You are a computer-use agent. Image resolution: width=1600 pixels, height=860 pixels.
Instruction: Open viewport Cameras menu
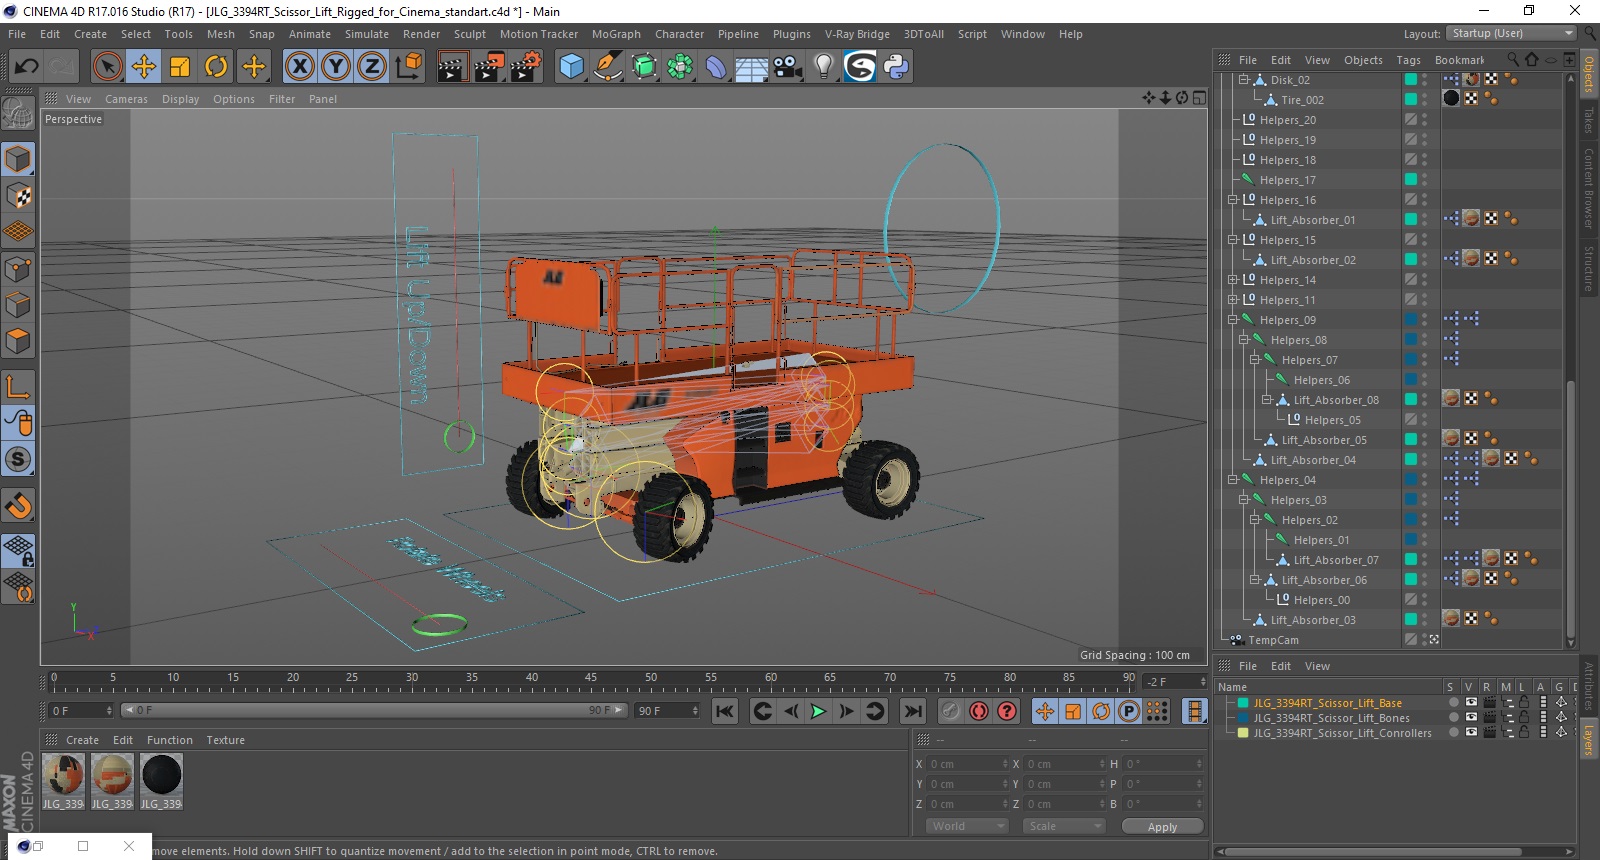pyautogui.click(x=126, y=99)
